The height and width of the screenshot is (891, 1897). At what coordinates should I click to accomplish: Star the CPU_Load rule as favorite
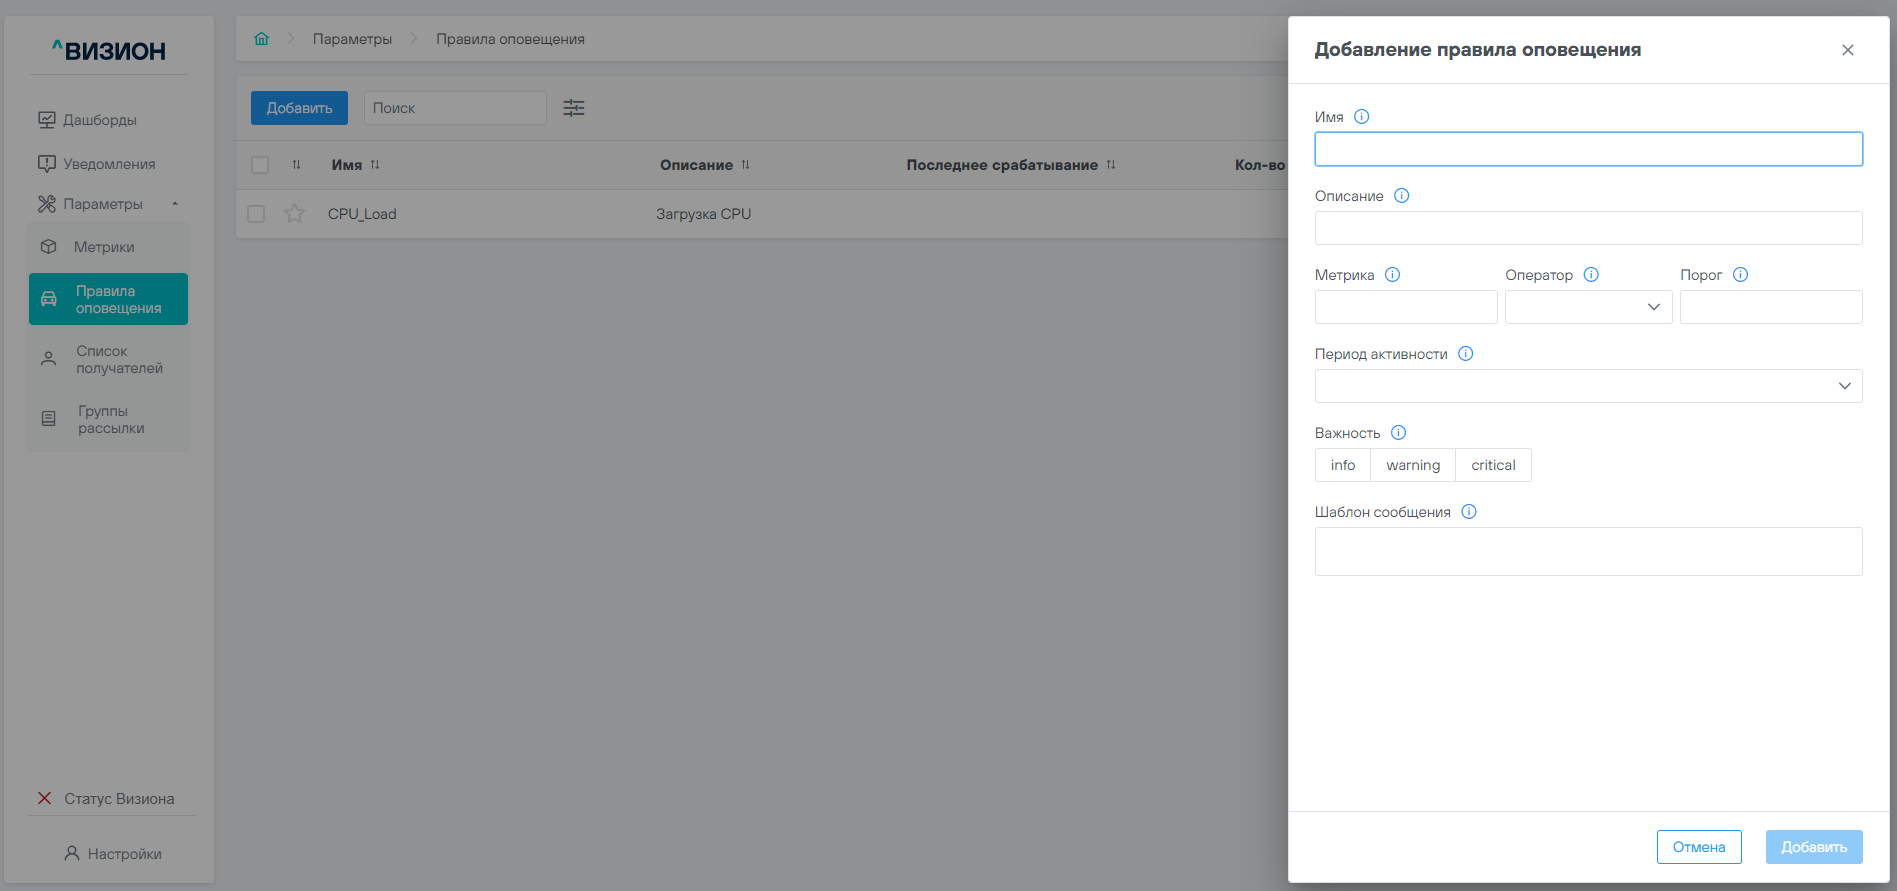coord(294,214)
